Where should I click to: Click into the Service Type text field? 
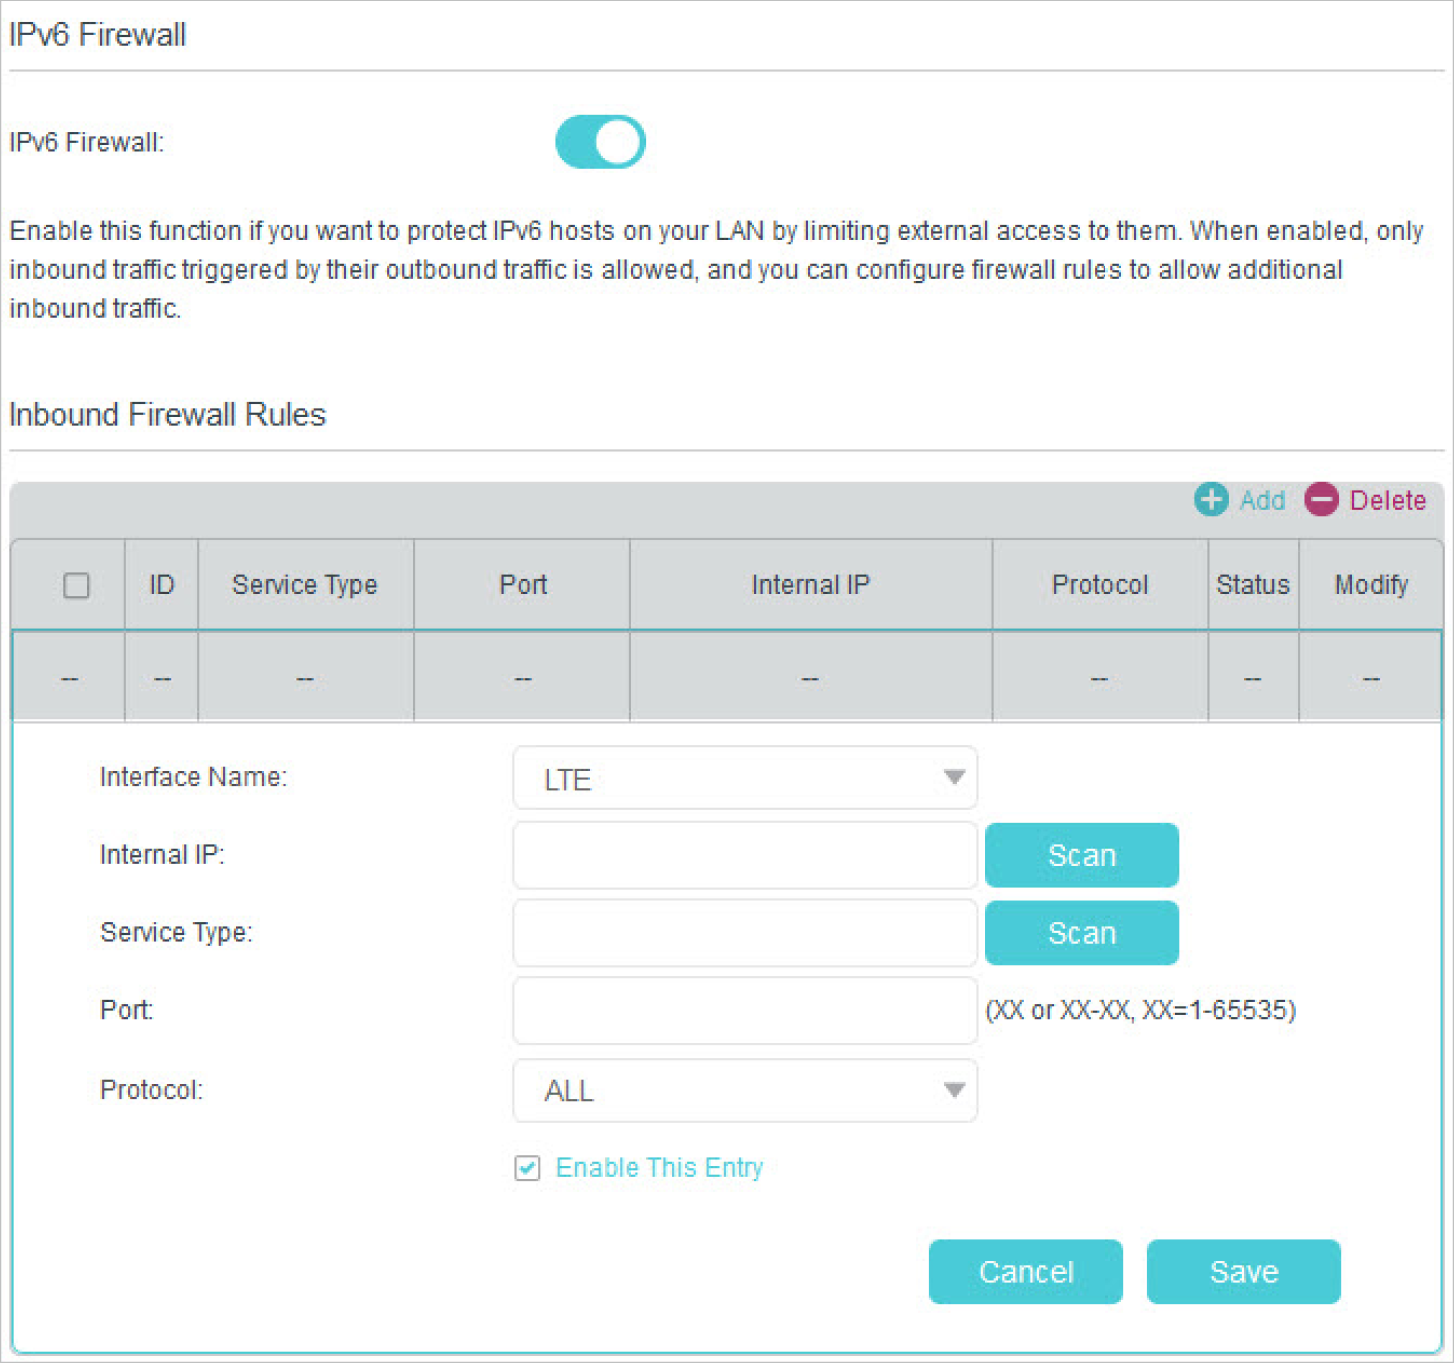tap(744, 933)
